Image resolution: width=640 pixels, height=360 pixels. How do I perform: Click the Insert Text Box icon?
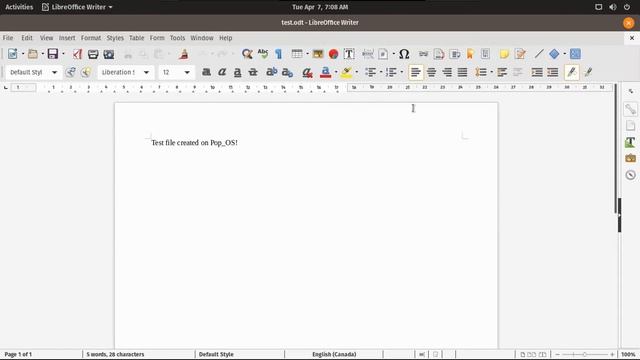click(x=349, y=54)
